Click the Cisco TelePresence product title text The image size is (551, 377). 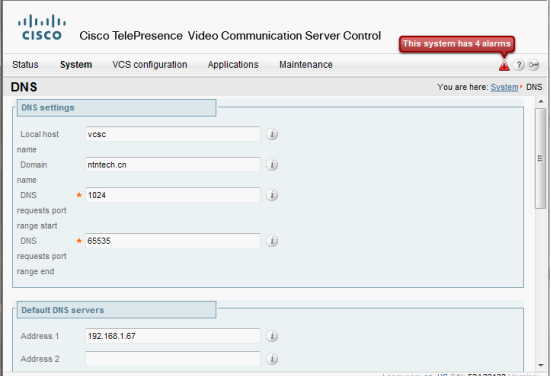[x=230, y=35]
